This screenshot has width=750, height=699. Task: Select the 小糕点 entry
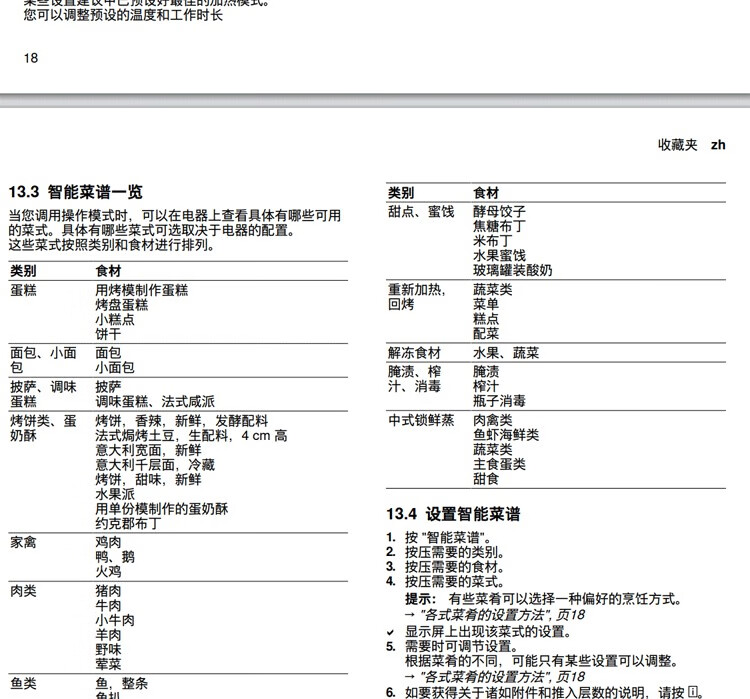coord(115,320)
